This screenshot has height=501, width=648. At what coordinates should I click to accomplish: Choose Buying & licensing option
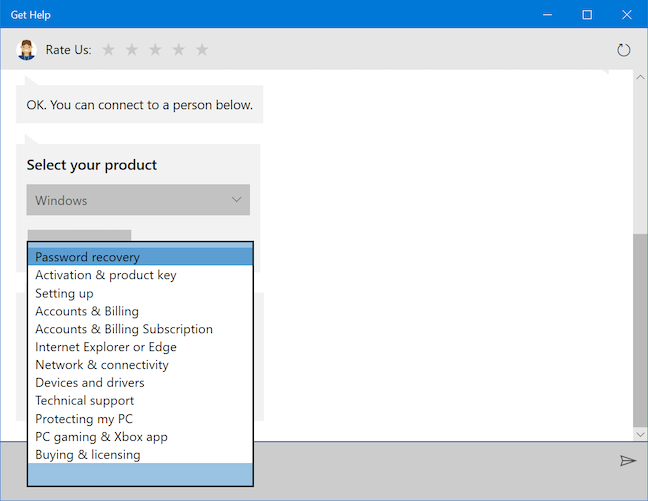tap(140, 454)
